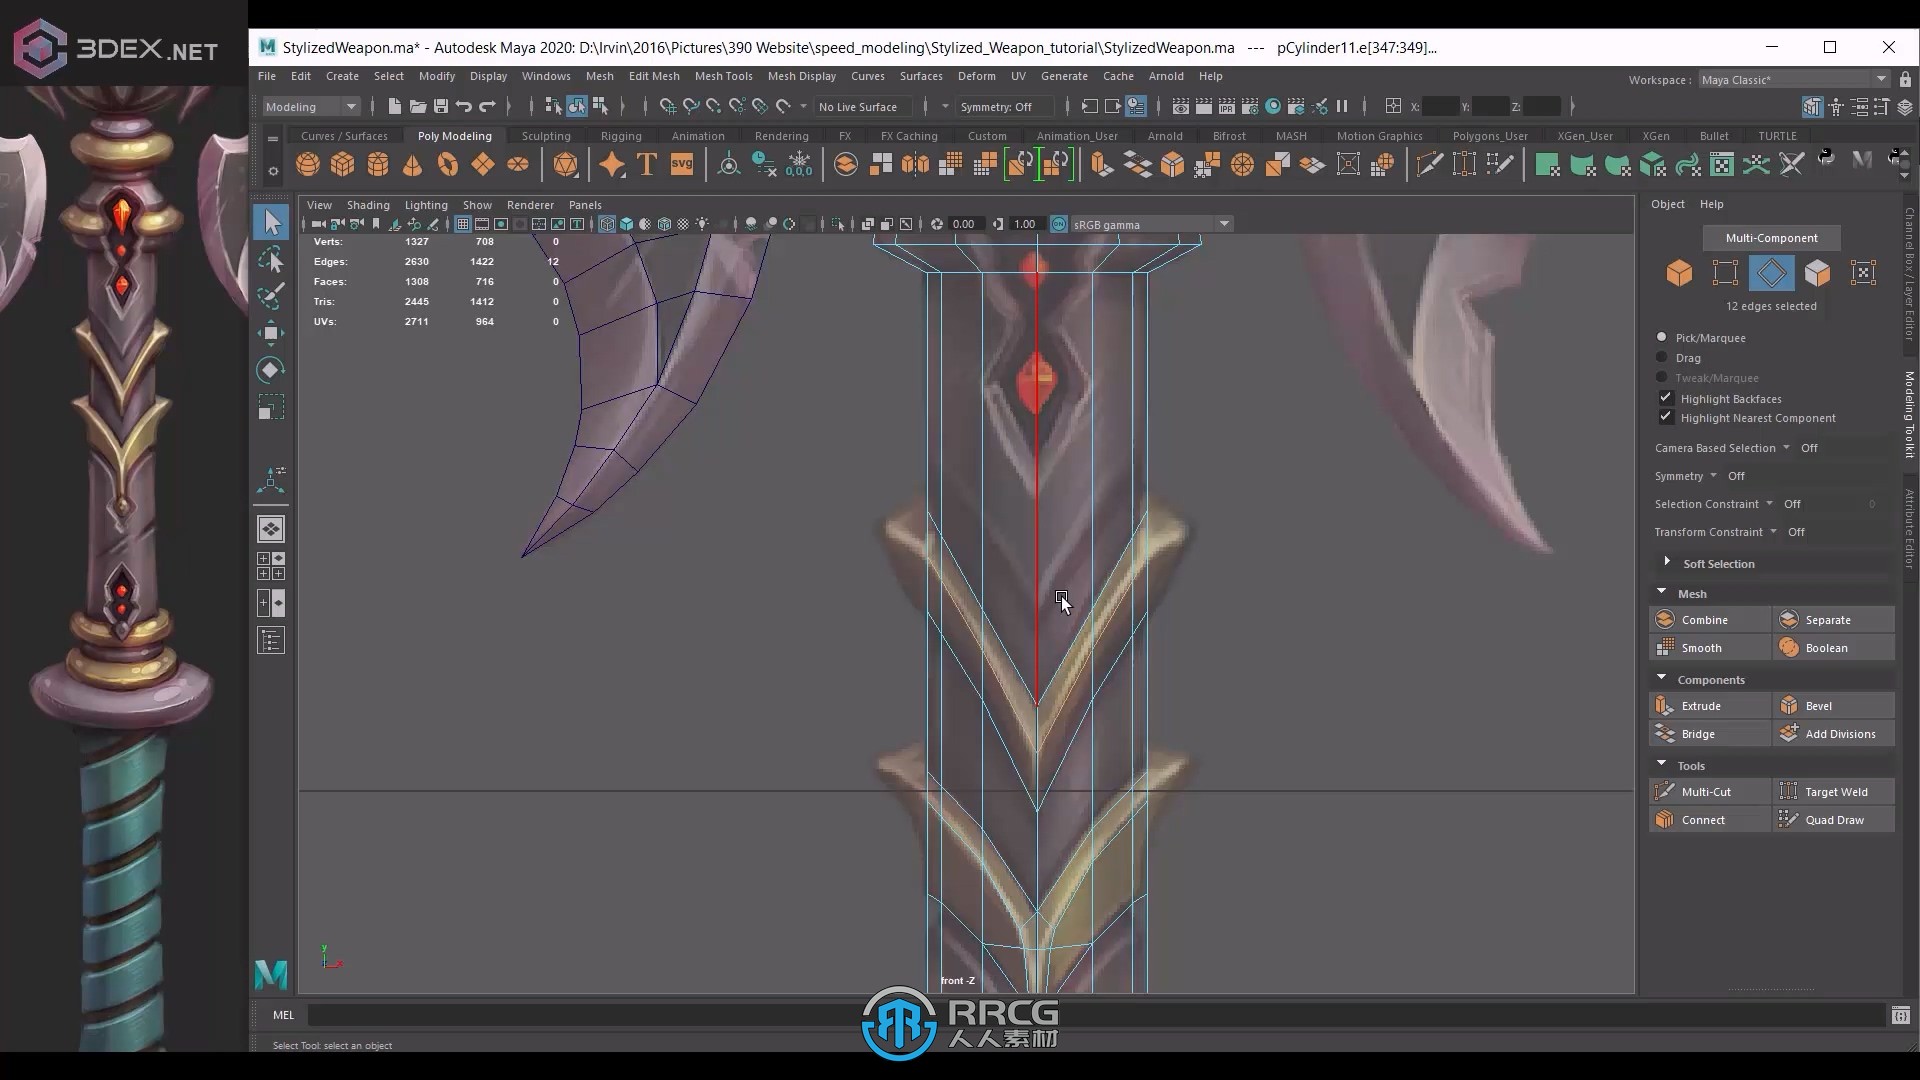Toggle Highlight Nearest Component option
This screenshot has height=1080, width=1920.
pyautogui.click(x=1665, y=418)
